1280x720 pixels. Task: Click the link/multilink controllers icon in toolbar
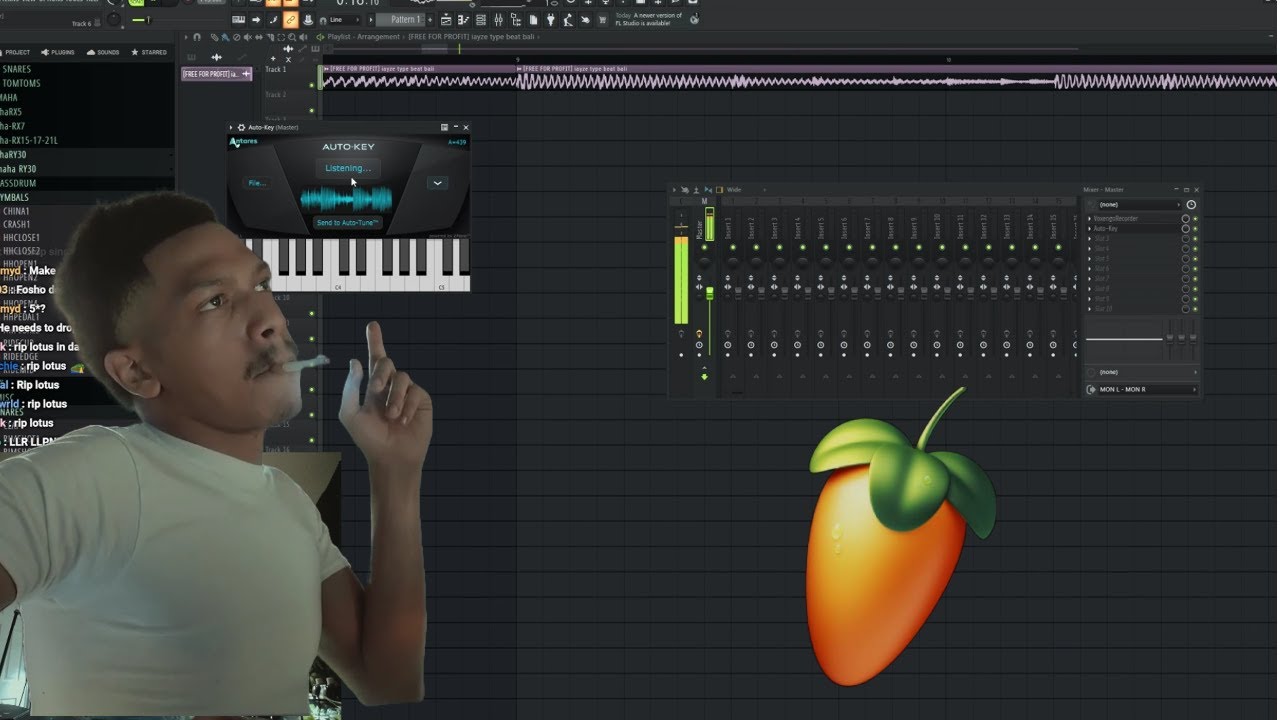tap(291, 20)
